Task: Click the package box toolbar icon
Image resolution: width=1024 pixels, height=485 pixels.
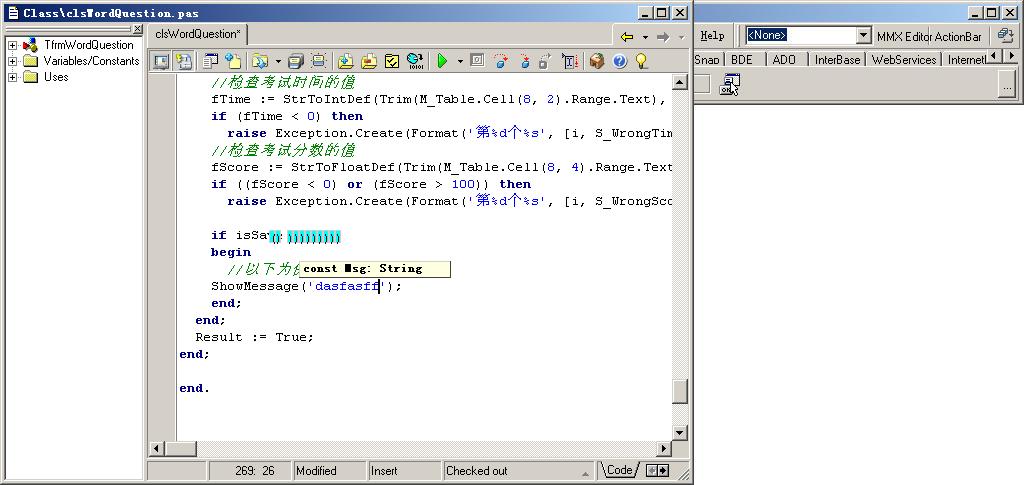Action: (x=597, y=61)
